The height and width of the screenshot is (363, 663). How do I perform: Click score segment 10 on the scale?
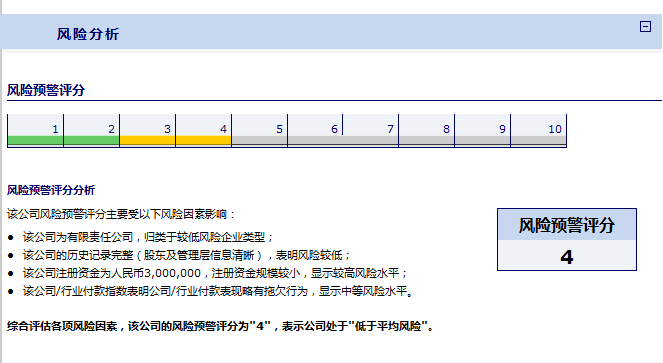pyautogui.click(x=539, y=130)
